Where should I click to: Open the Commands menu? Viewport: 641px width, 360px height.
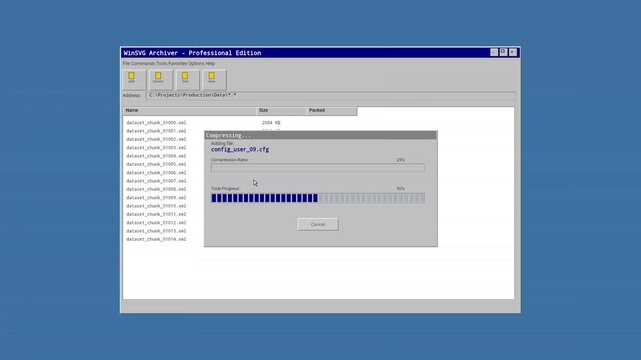(143, 63)
